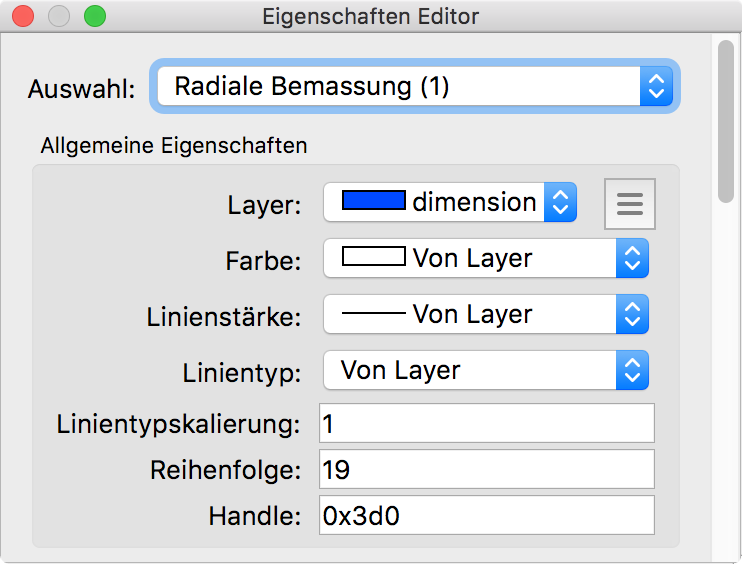Click the Radiale Bemassung (1) selection text

click(311, 87)
